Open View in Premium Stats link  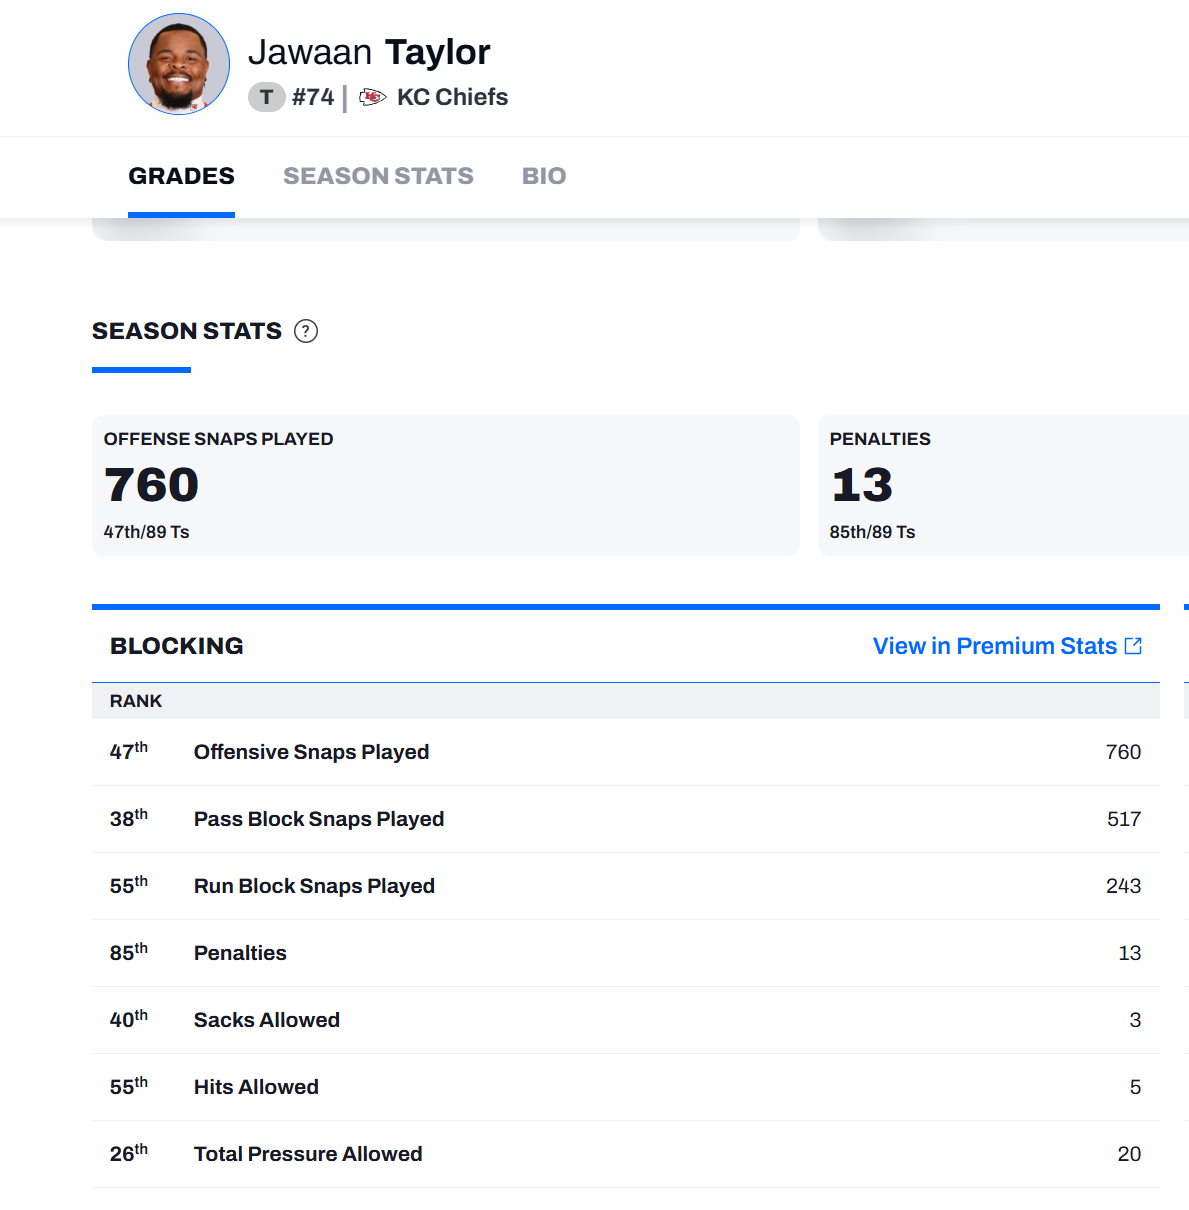click(x=994, y=646)
